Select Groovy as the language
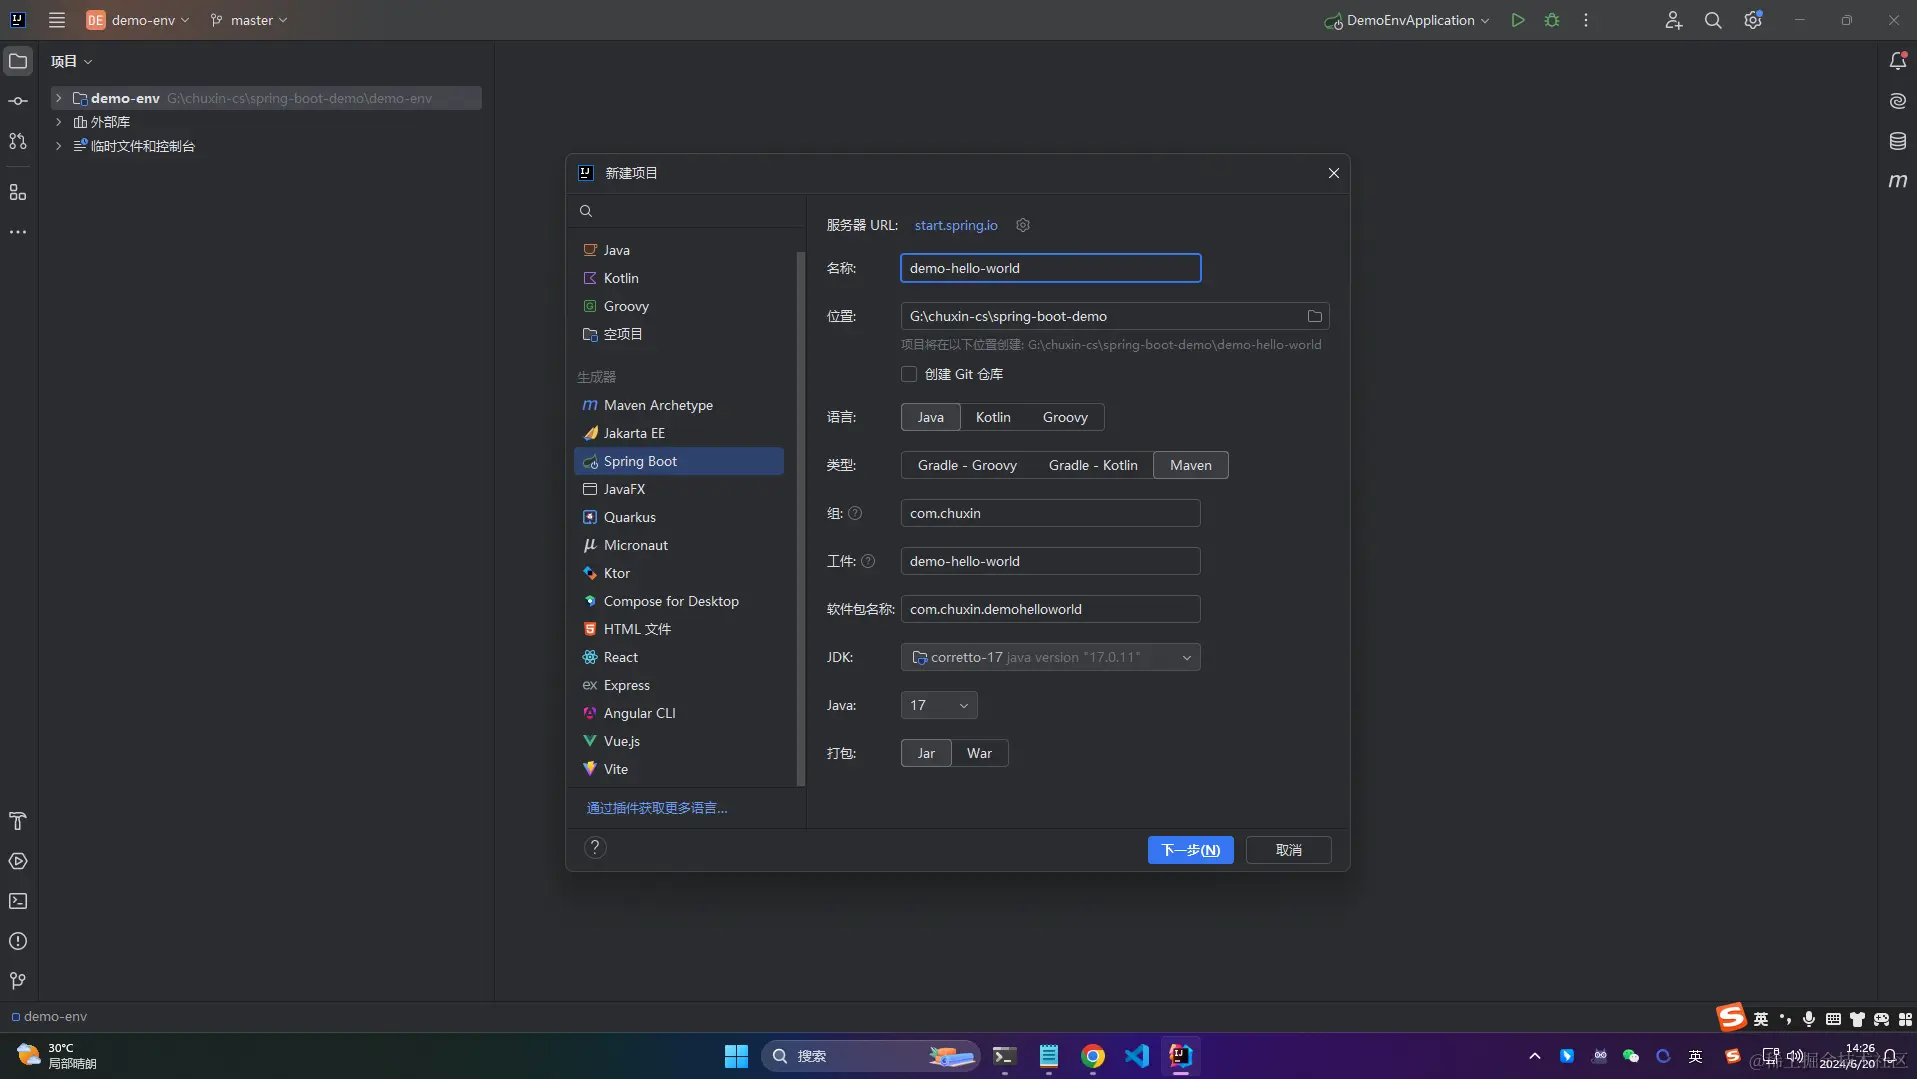The image size is (1917, 1079). pos(1065,417)
